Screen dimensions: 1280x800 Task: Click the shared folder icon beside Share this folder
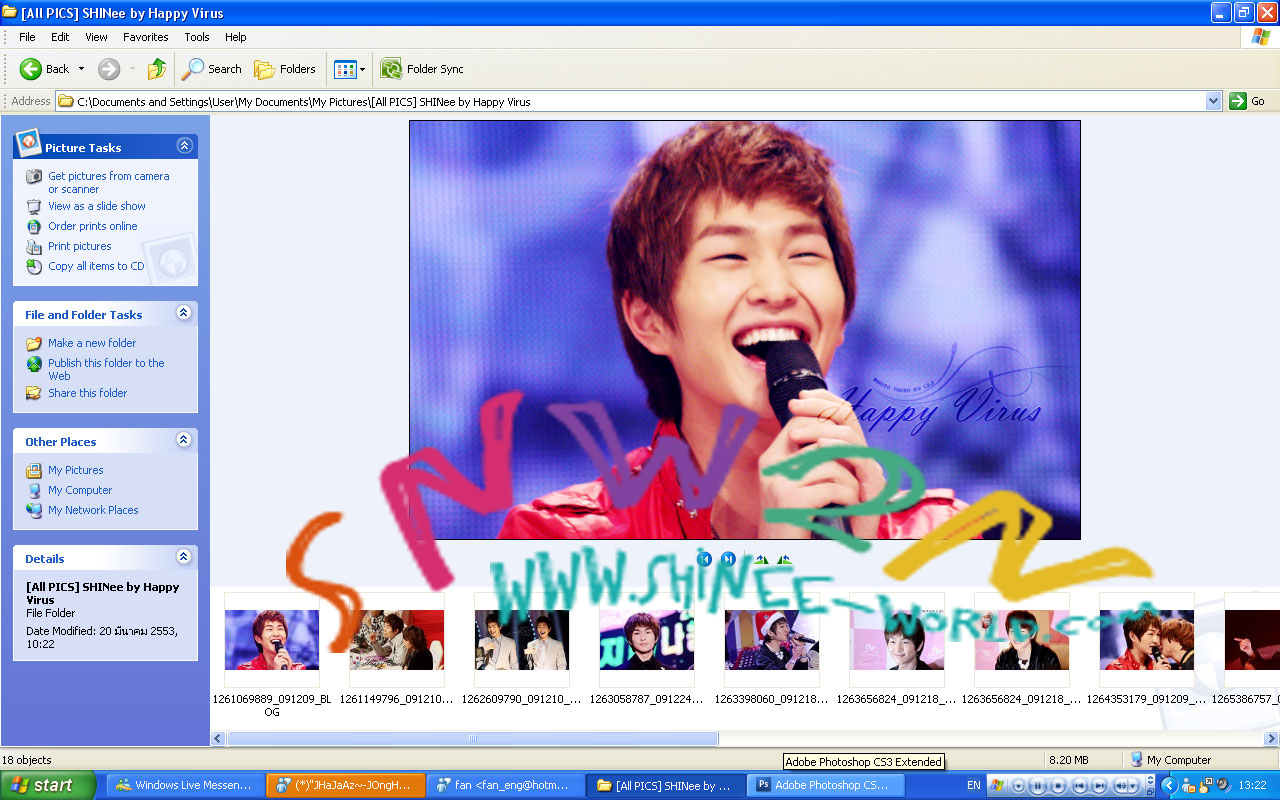coord(34,393)
